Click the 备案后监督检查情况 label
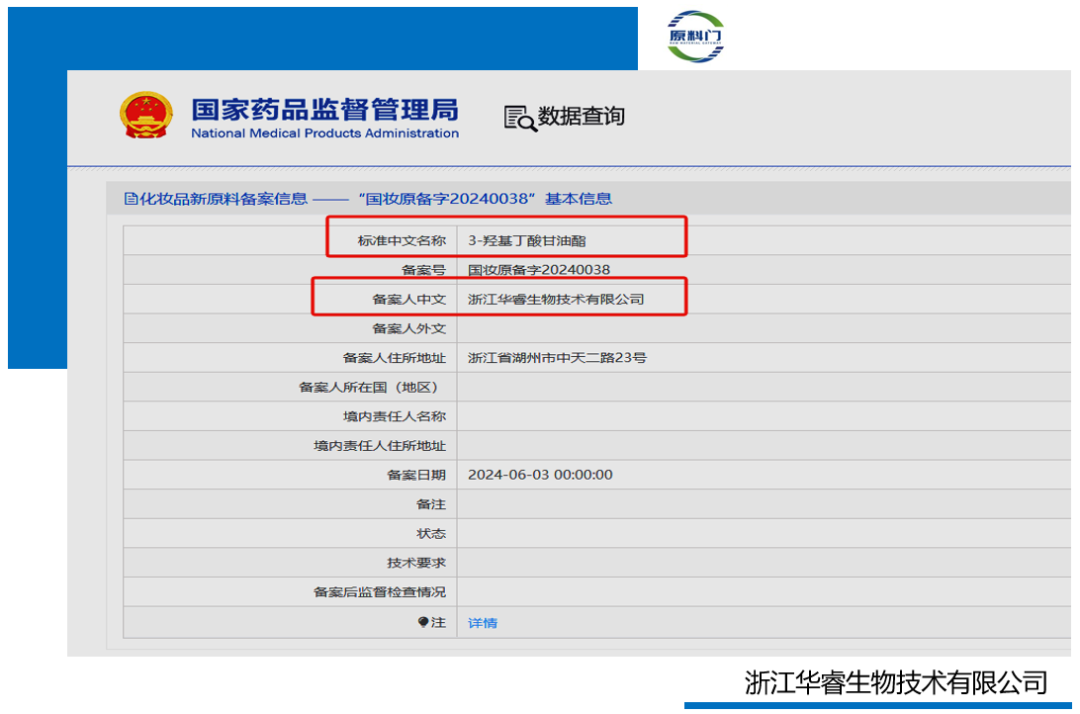Image resolution: width=1080 pixels, height=714 pixels. 380,592
